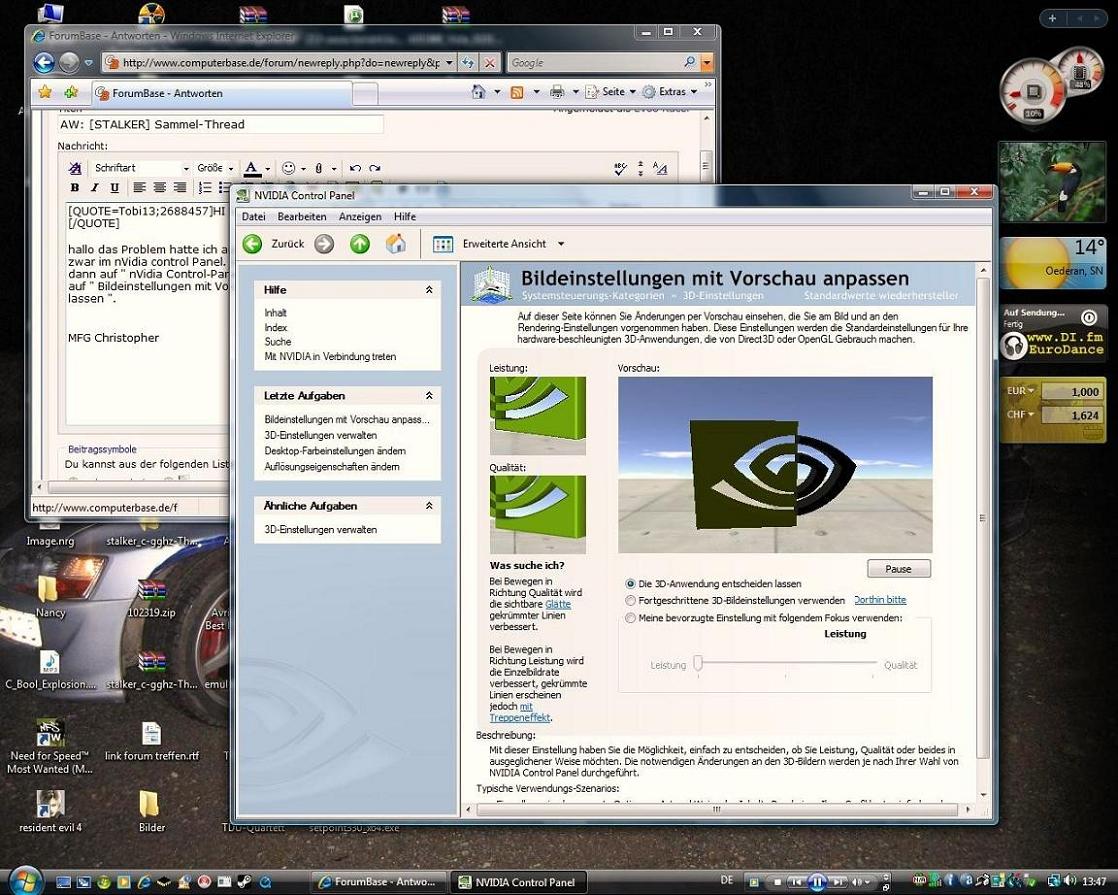The image size is (1118, 895).
Task: Click the Leistung–Qualität slider handle
Action: click(699, 663)
